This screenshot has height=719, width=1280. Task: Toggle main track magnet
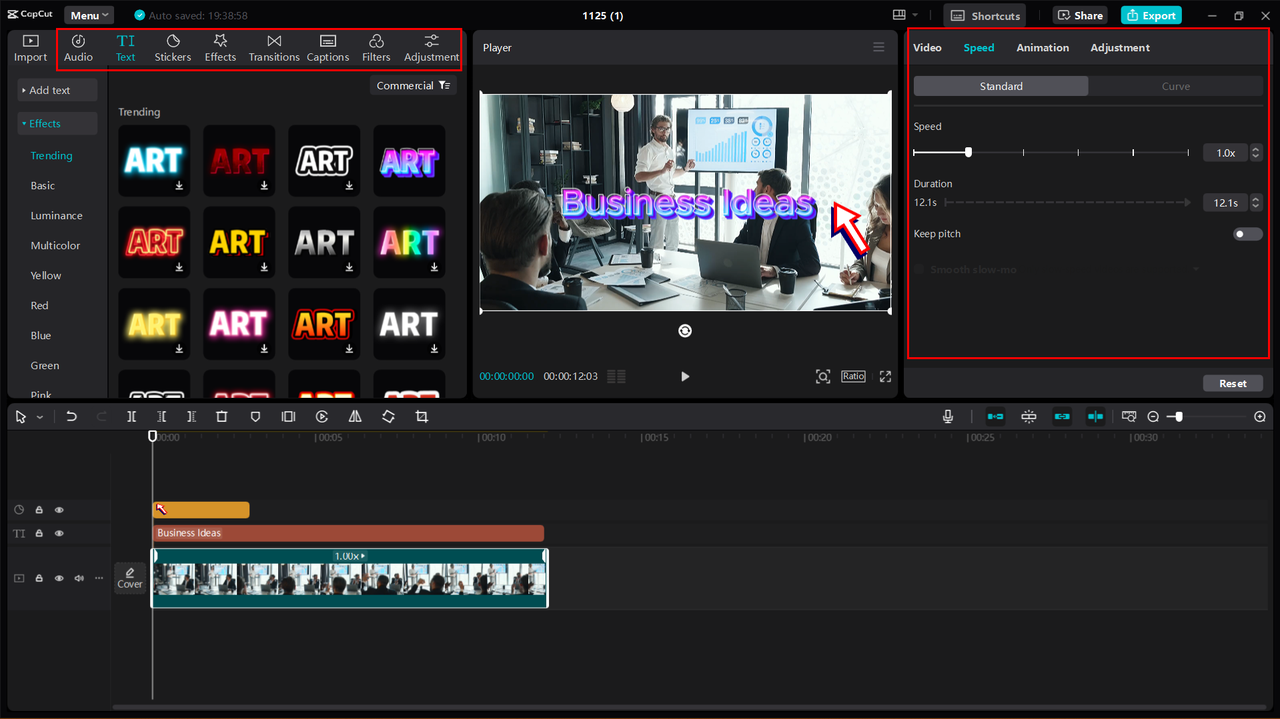pos(995,416)
